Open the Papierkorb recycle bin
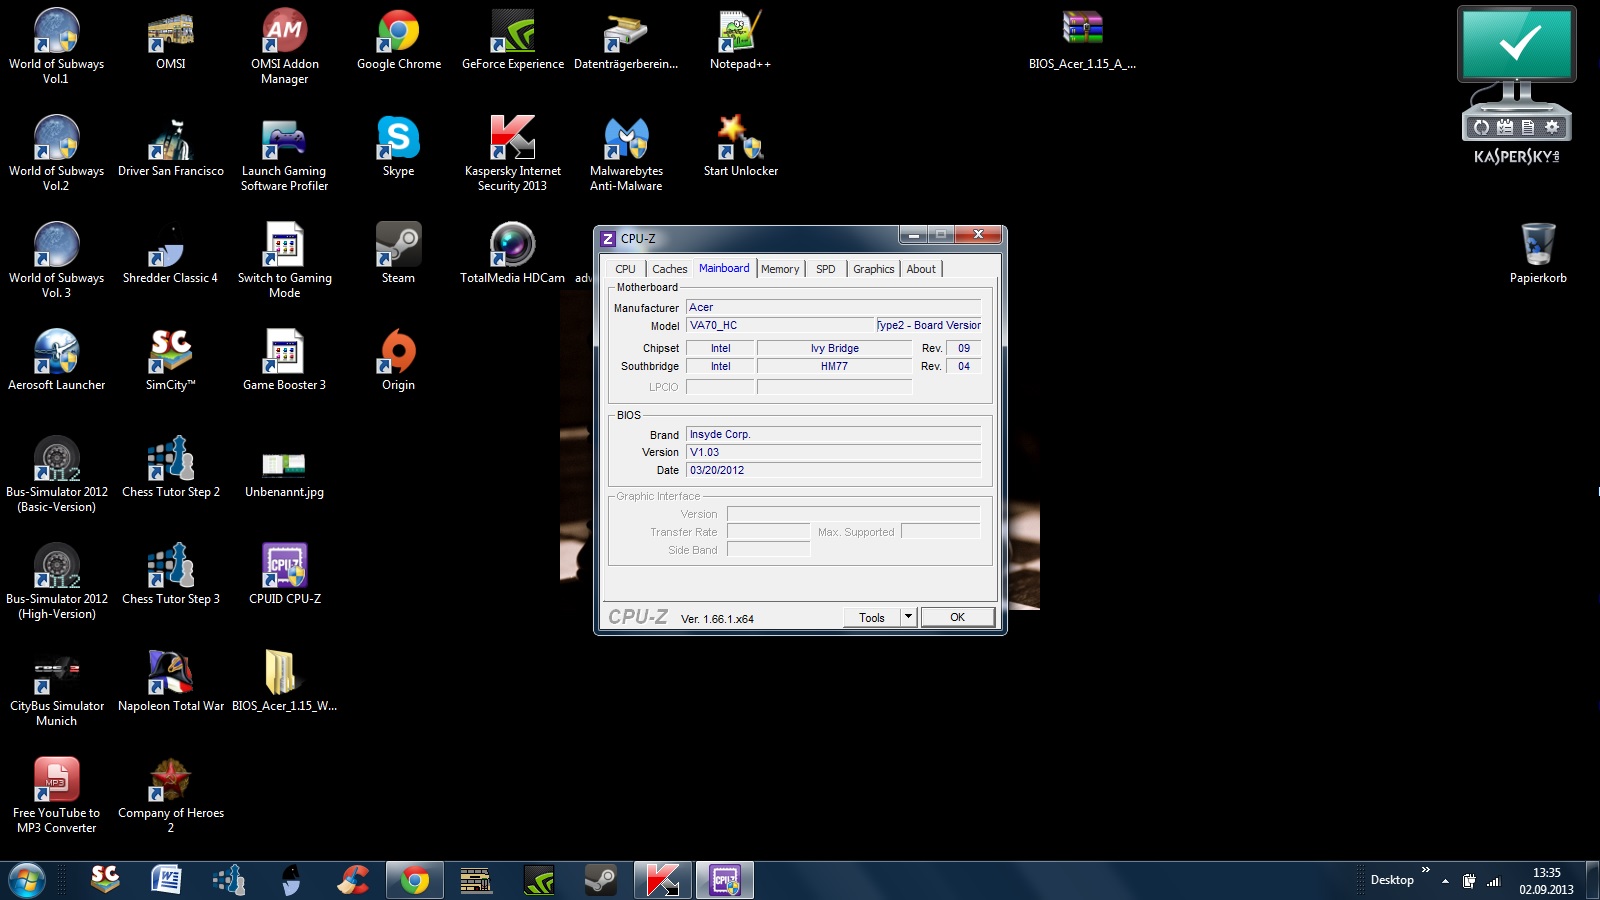The width and height of the screenshot is (1600, 900). 1538,254
